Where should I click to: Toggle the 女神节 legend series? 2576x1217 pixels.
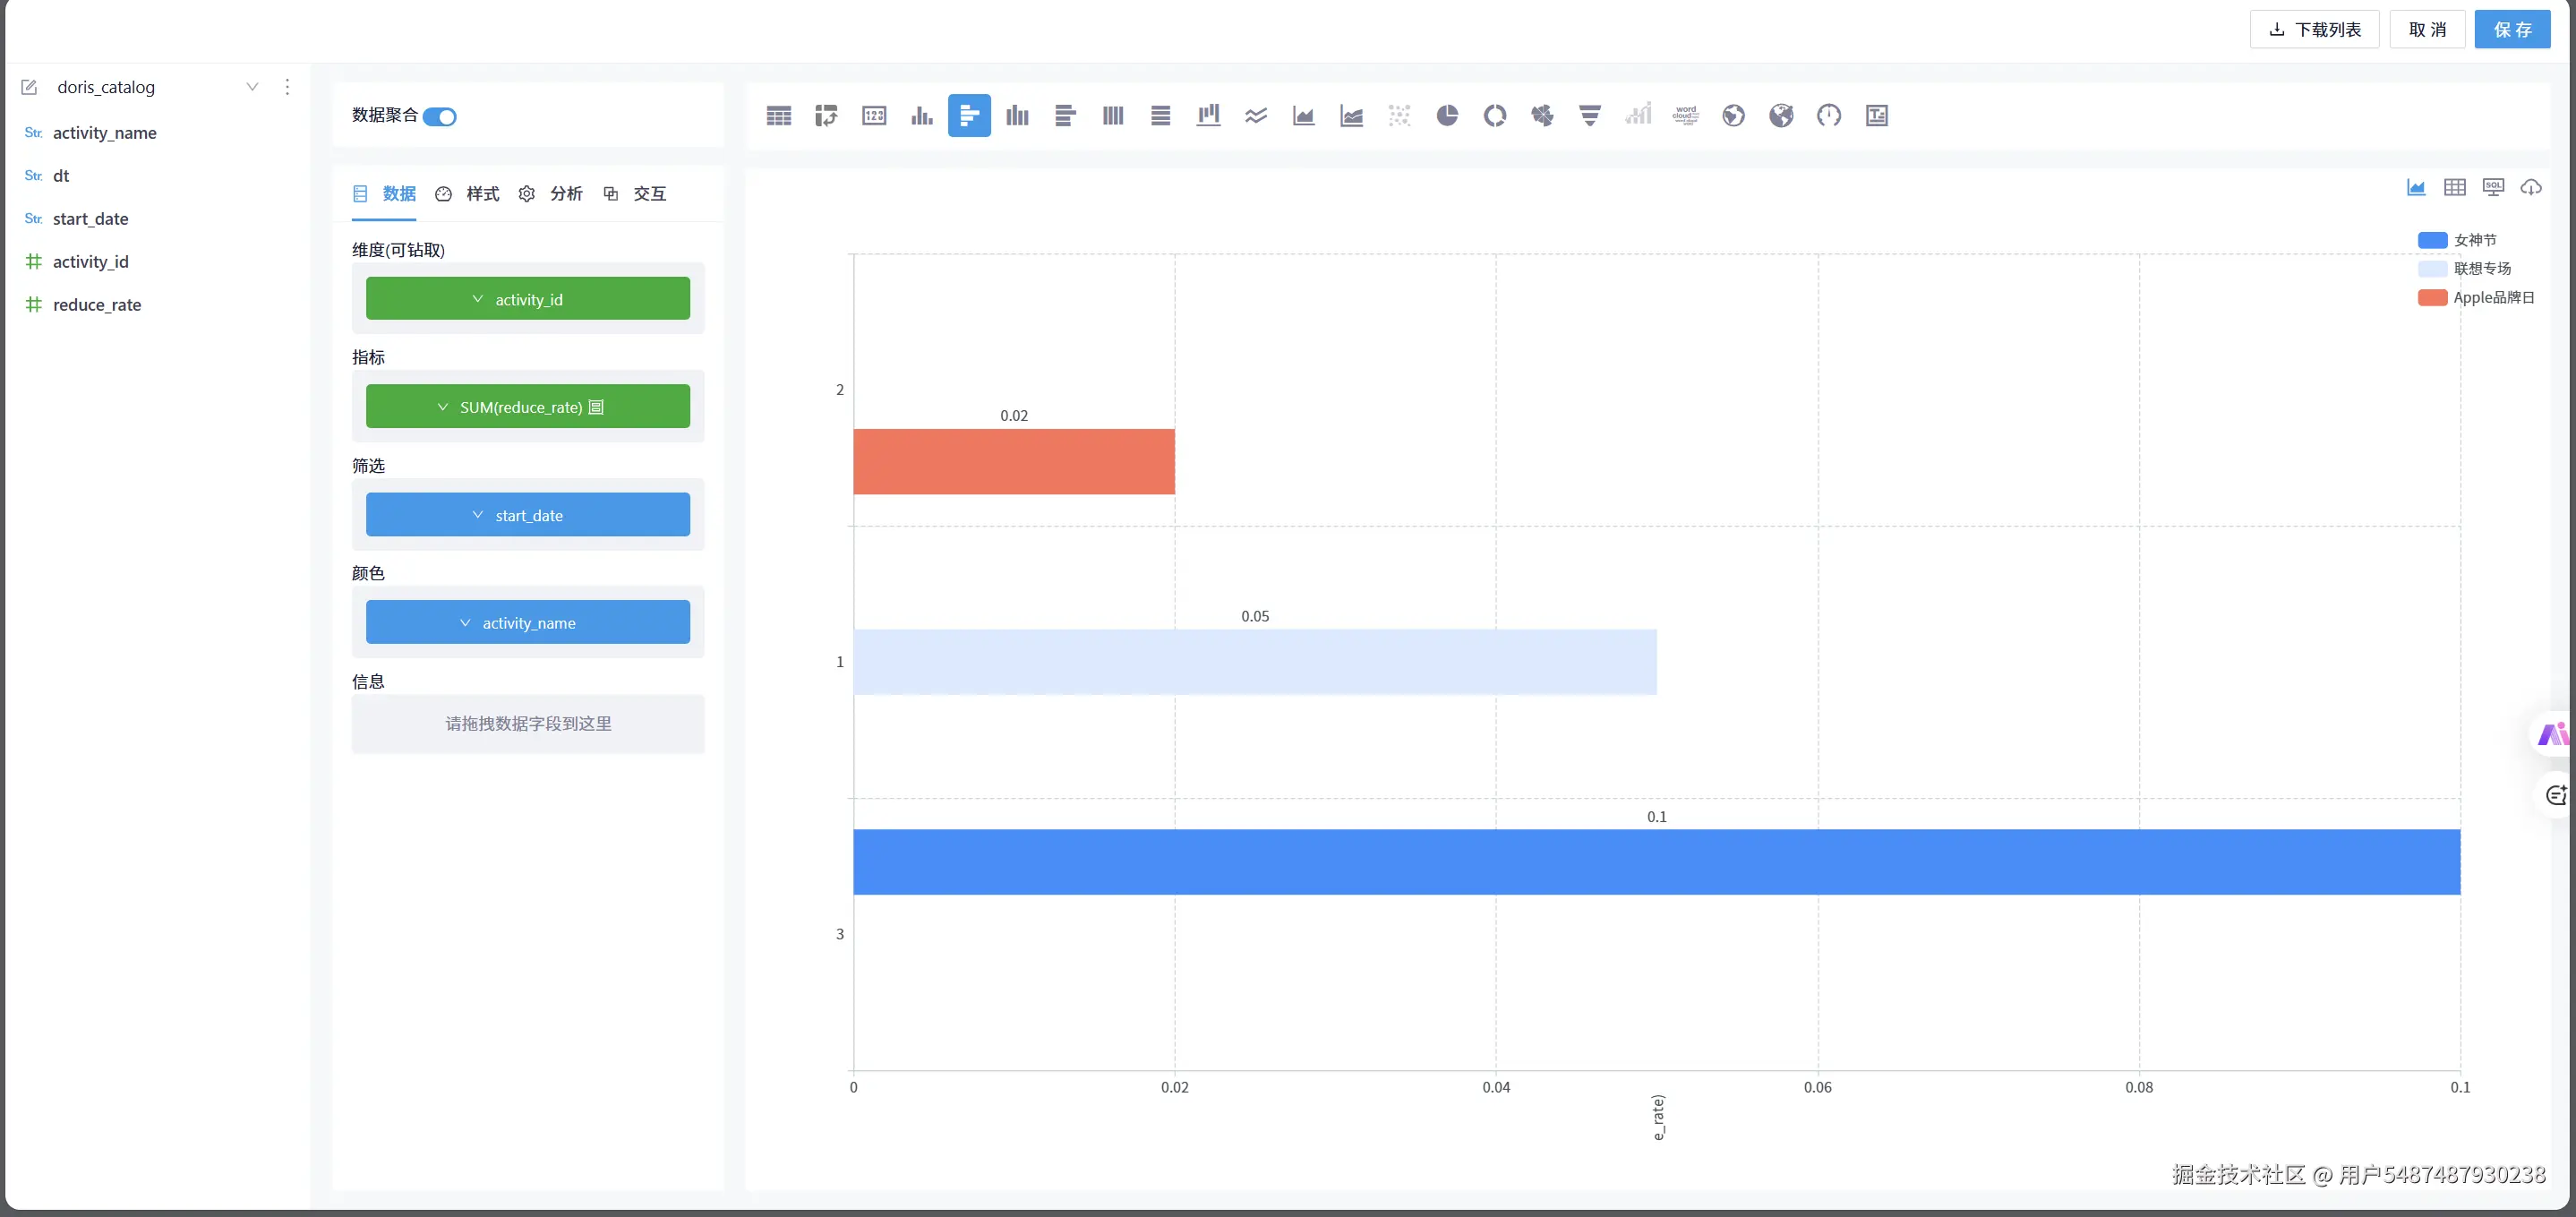(x=2474, y=240)
